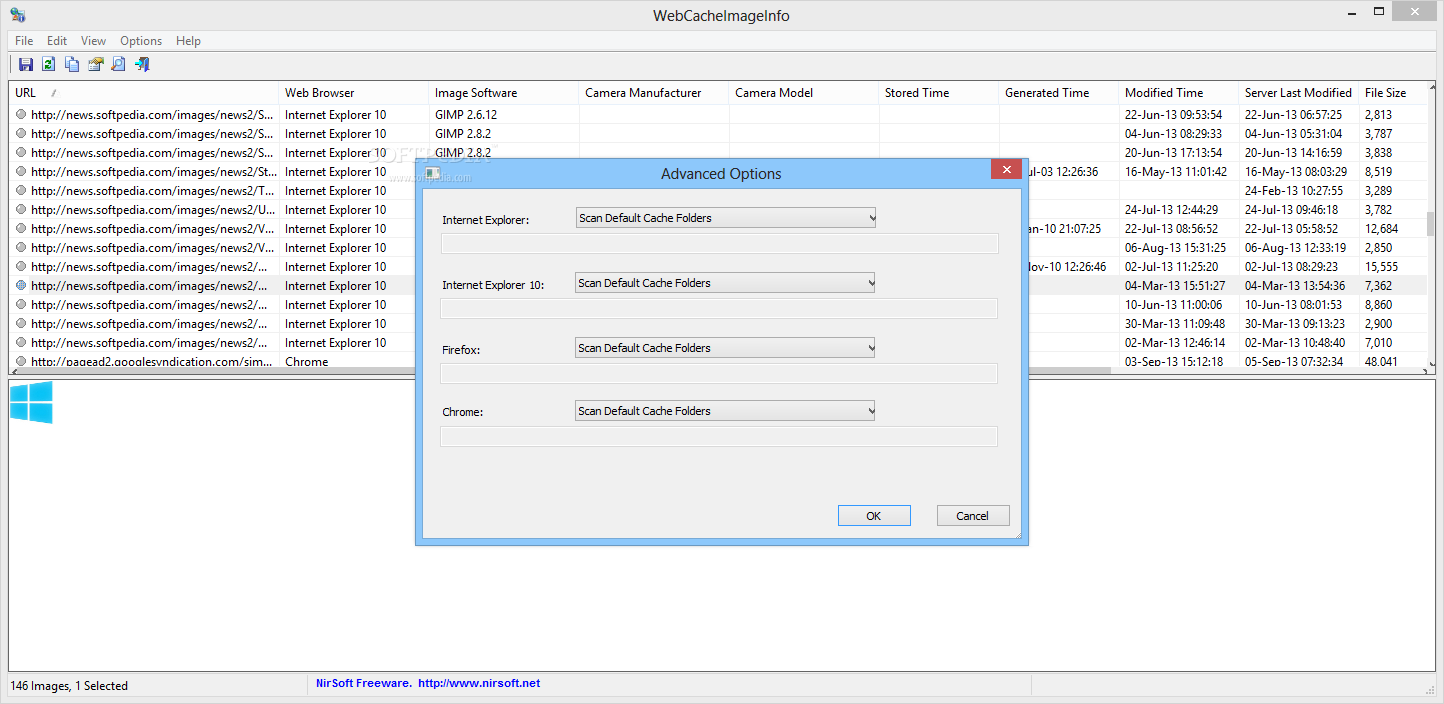Click modified time 16-May-13 11:01:42
This screenshot has height=704, width=1444.
point(1175,172)
